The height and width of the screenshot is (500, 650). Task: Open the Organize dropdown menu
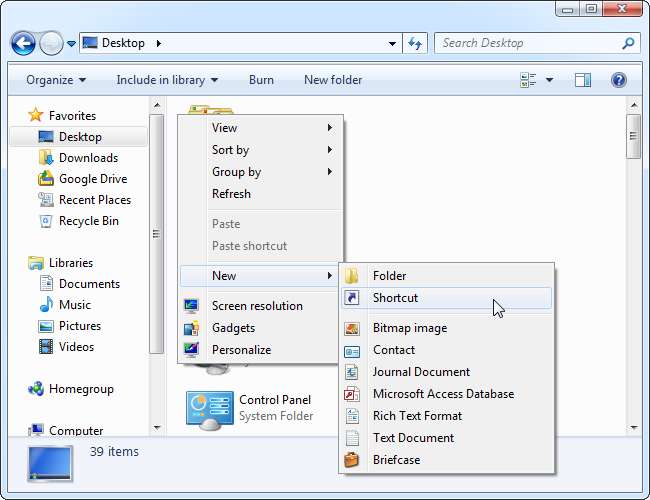56,80
